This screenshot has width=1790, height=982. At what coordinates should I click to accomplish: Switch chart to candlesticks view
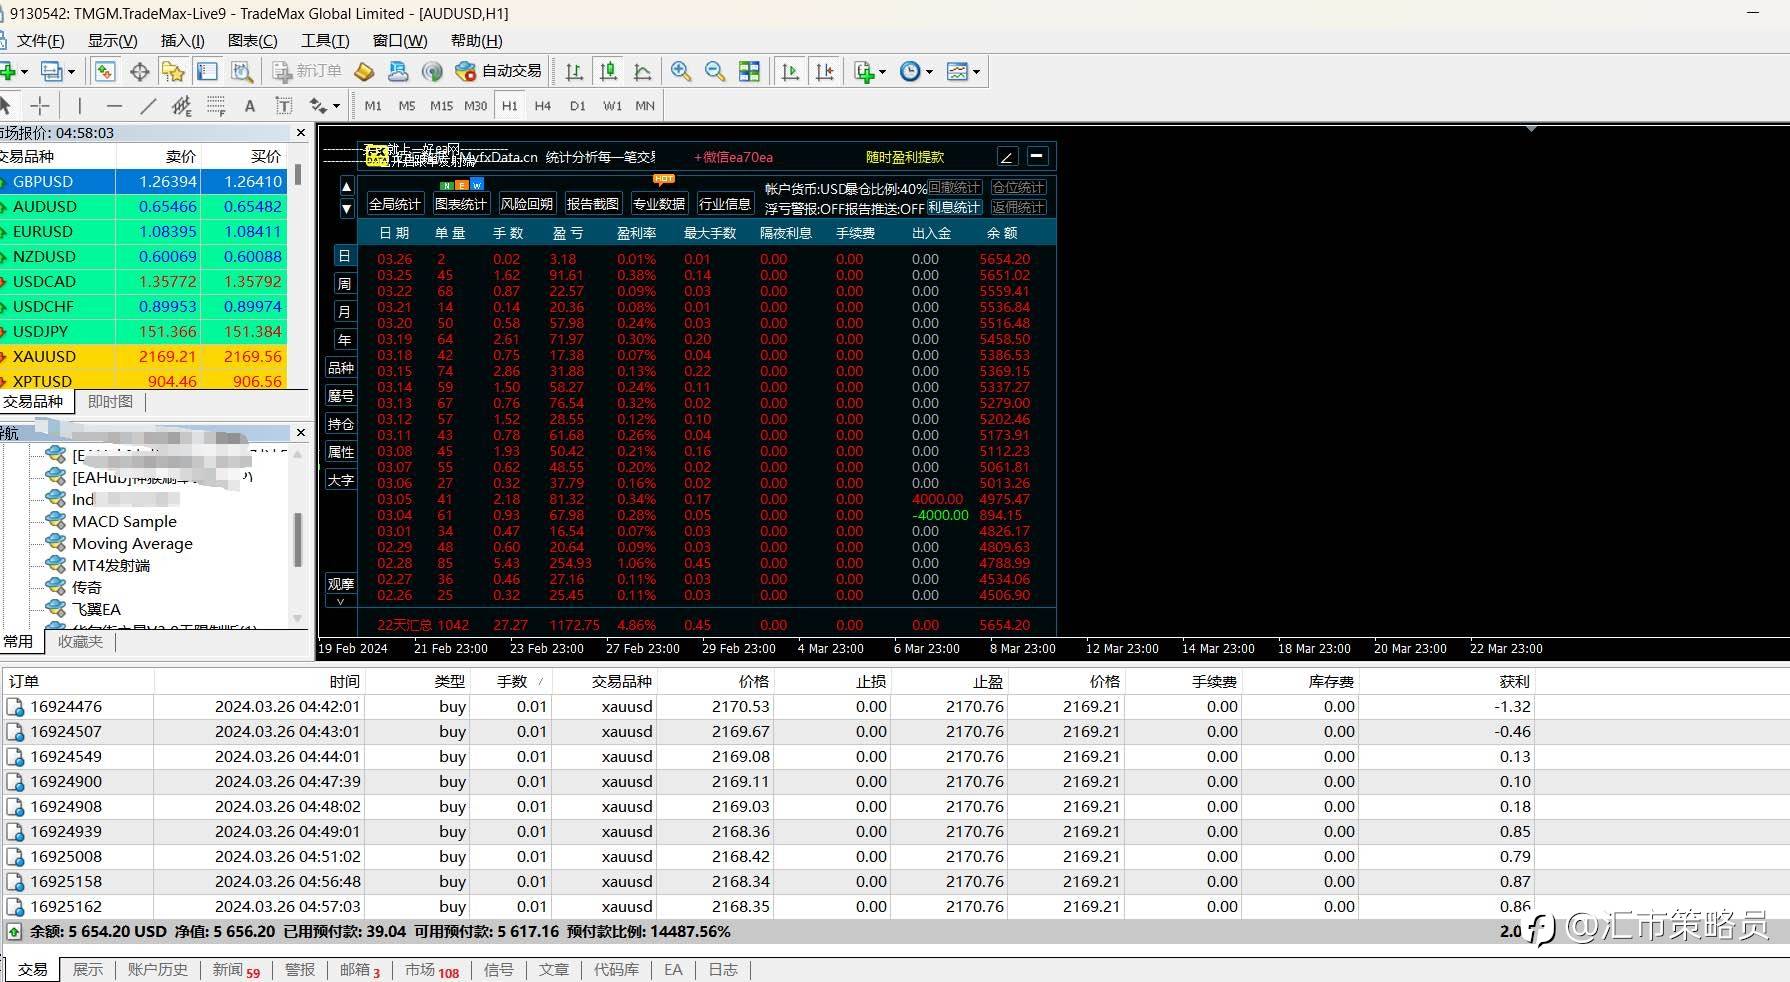[608, 71]
